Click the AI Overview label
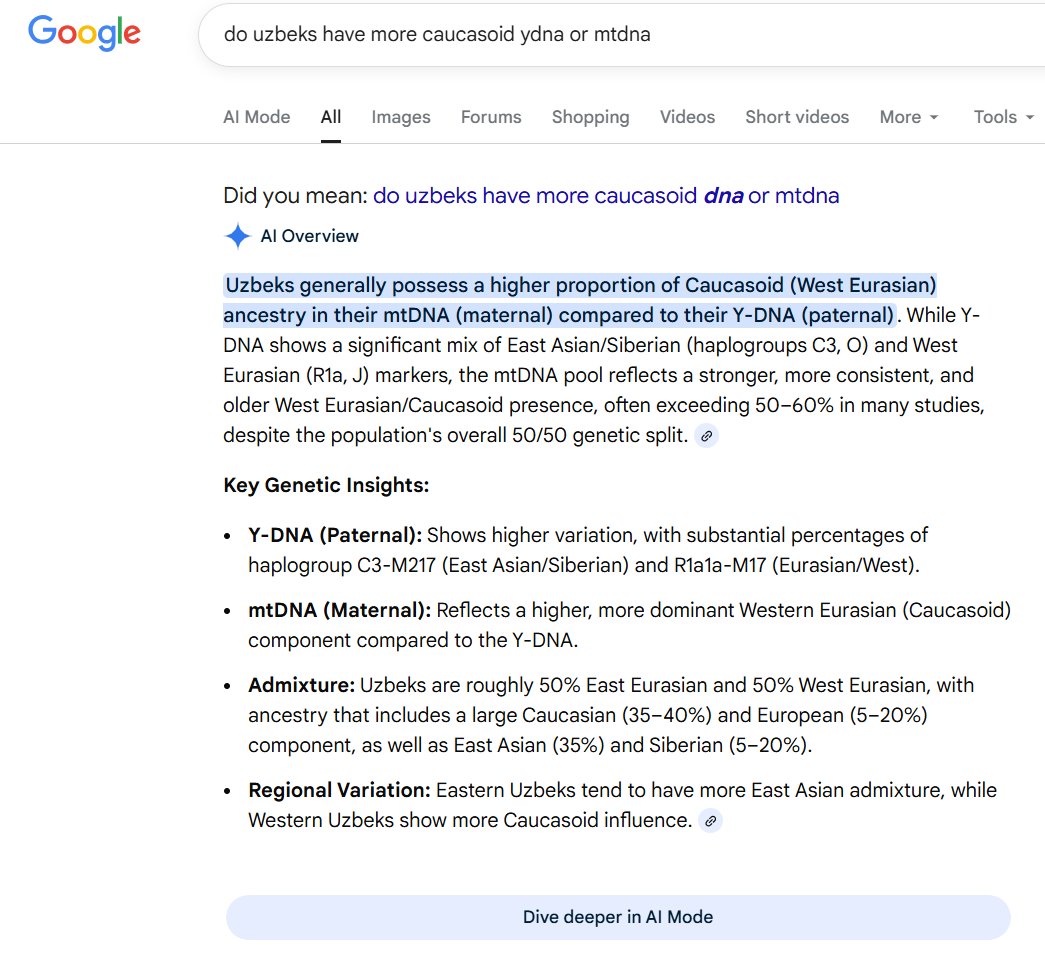1045x955 pixels. pos(309,236)
